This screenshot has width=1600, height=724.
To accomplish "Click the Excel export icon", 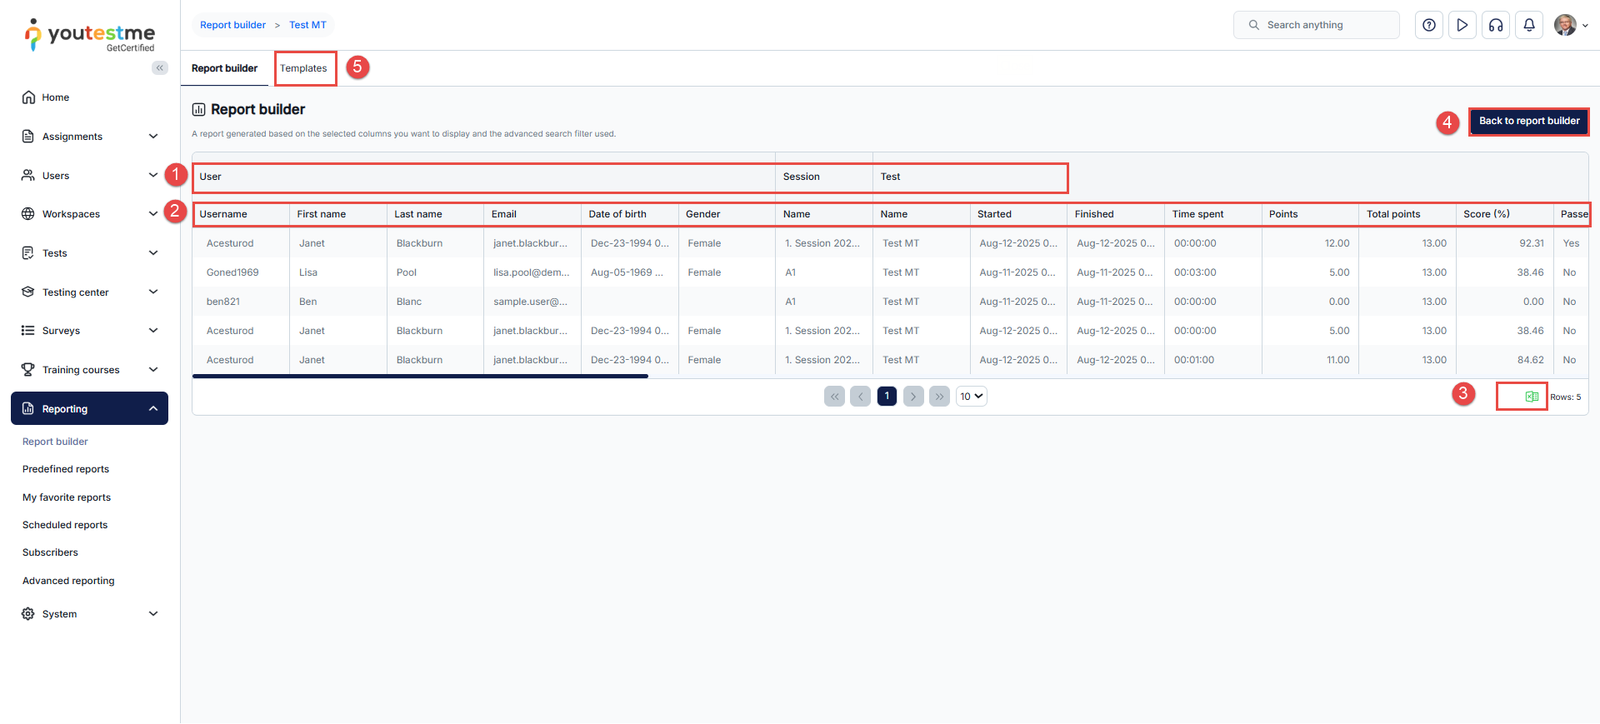I will (1531, 397).
